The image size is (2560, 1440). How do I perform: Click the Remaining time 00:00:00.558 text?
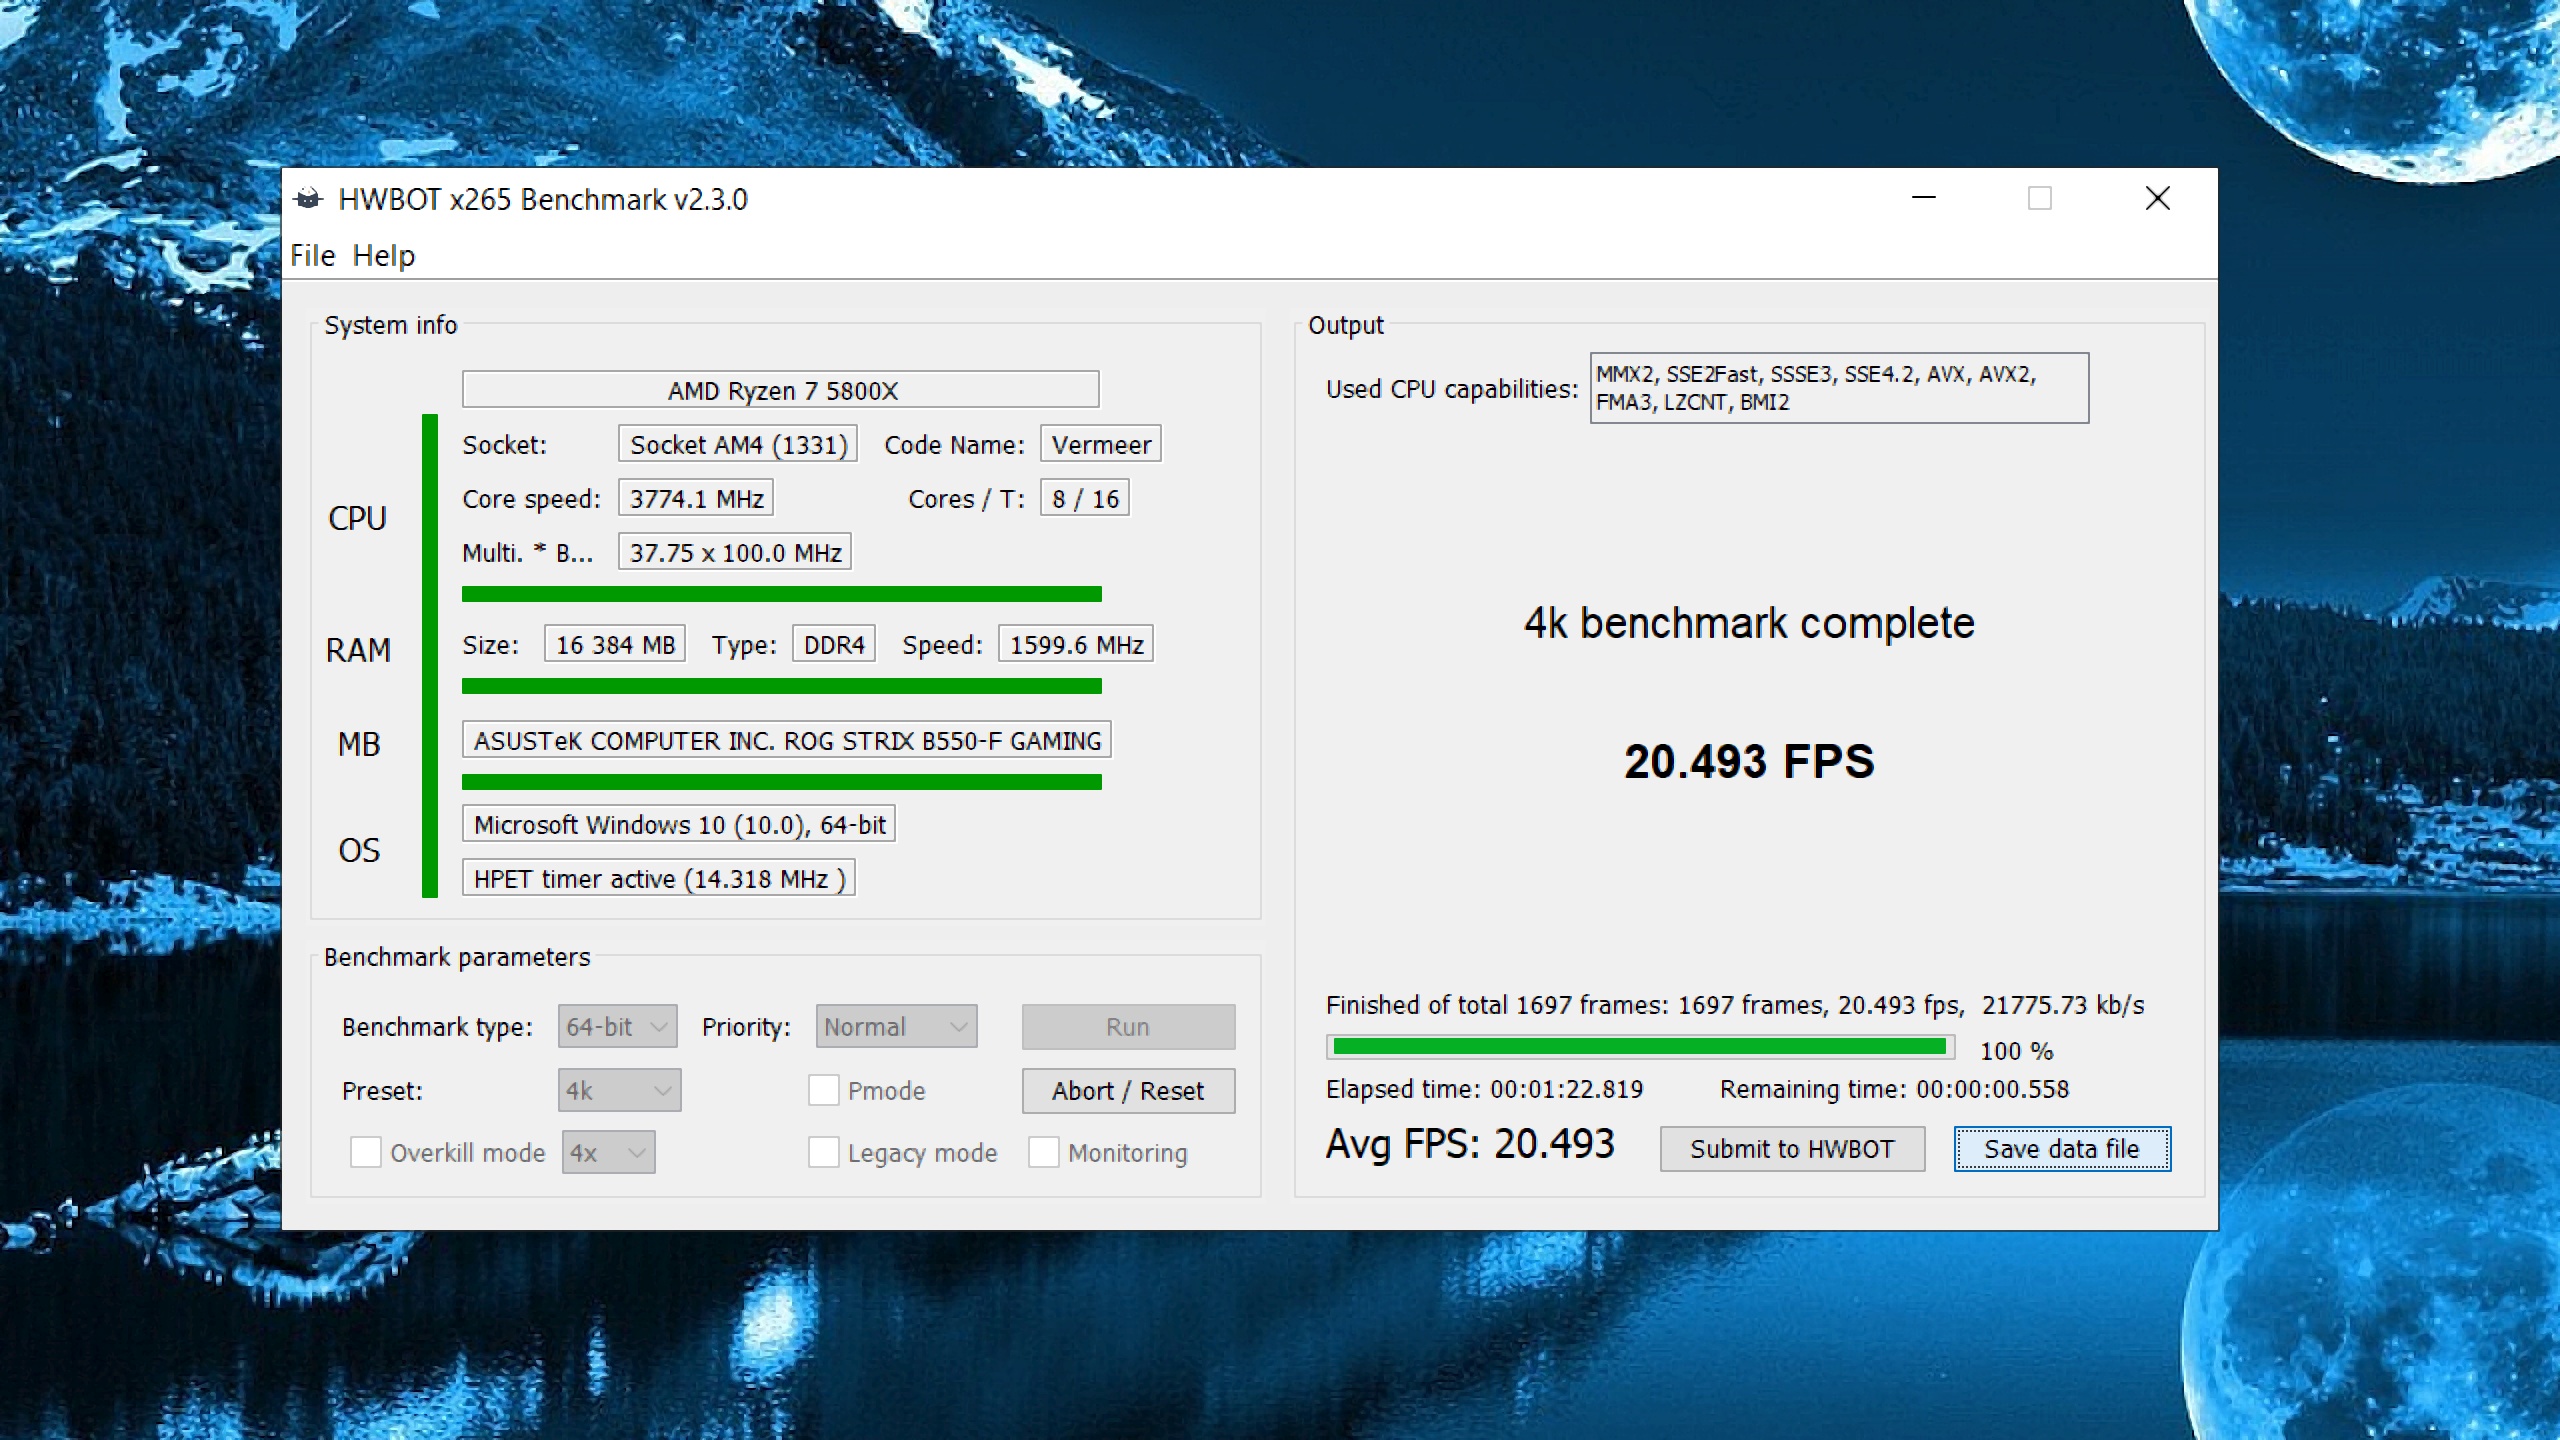point(1894,1089)
